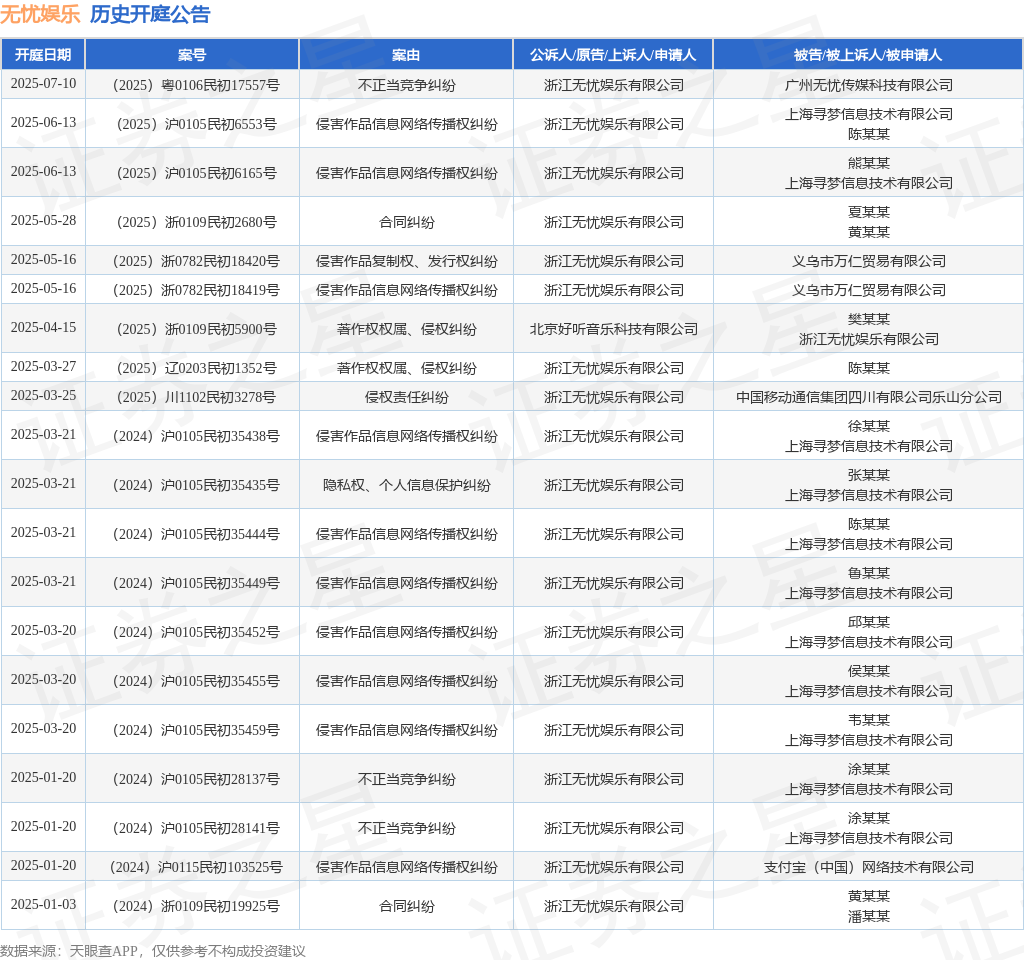The width and height of the screenshot is (1024, 960).
Task: Click the 案由 column header
Action: coord(406,55)
